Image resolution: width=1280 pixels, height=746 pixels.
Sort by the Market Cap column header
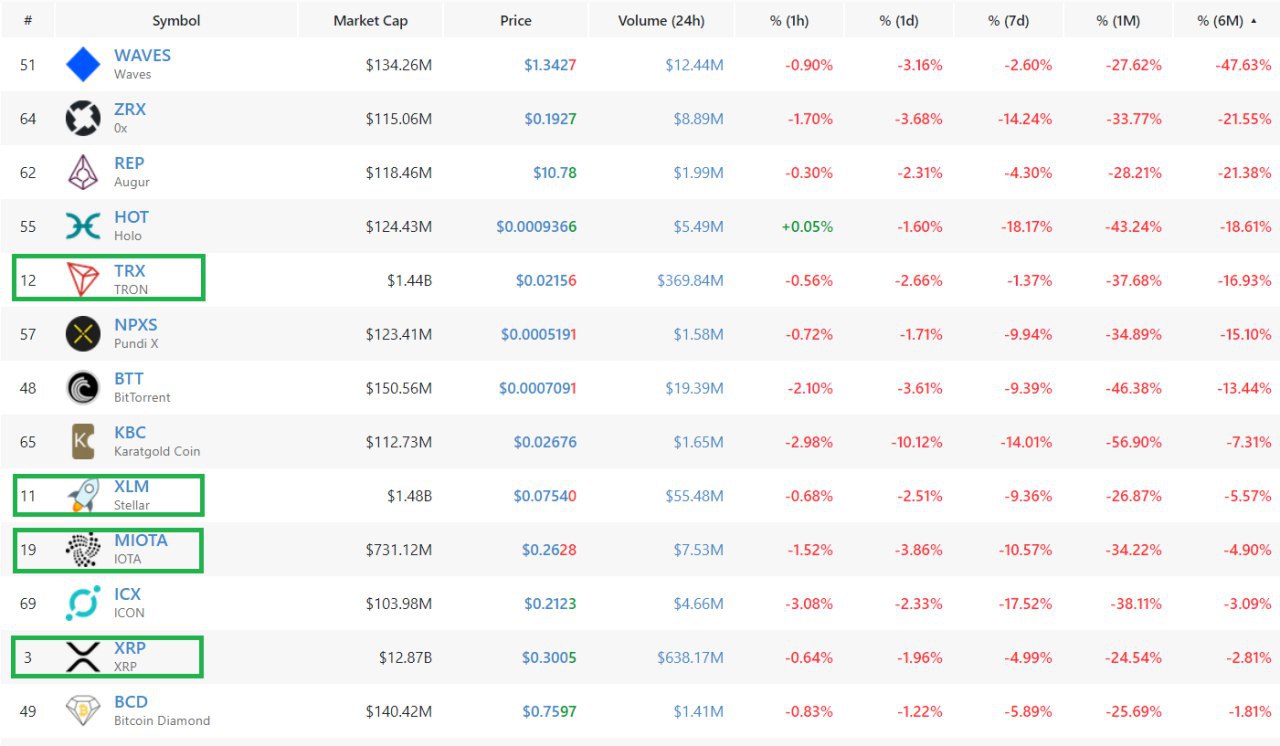tap(371, 20)
